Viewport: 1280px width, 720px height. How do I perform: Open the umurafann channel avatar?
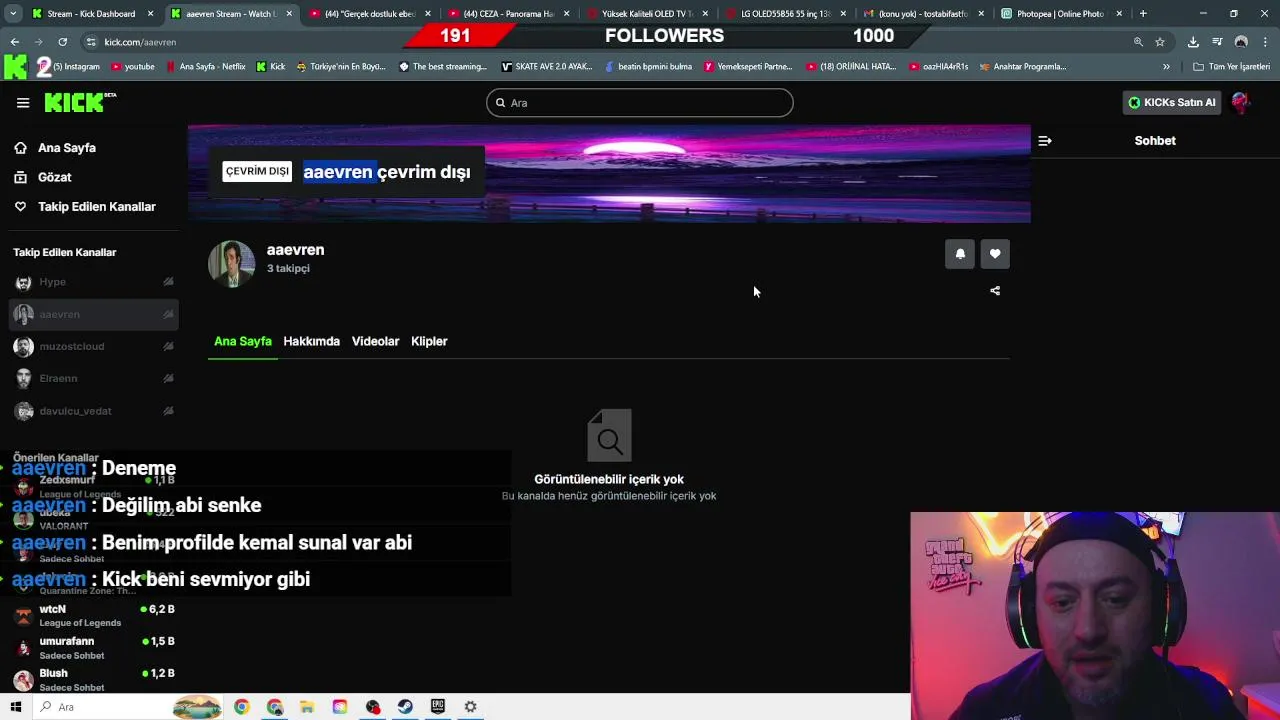coord(23,648)
